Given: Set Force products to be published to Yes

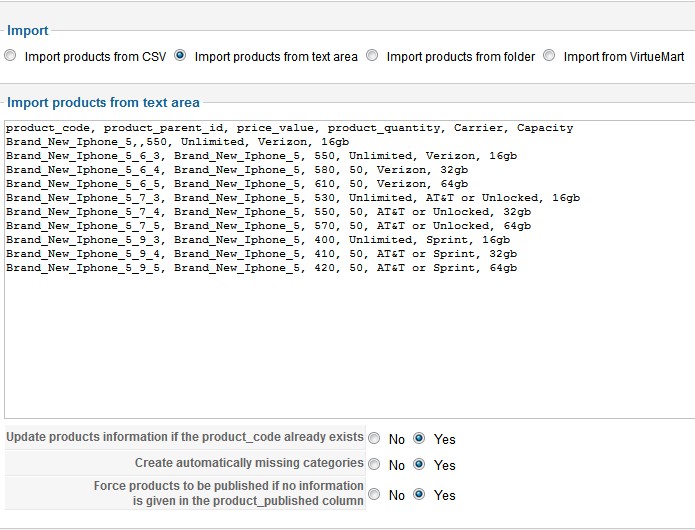Looking at the screenshot, I should [x=419, y=494].
